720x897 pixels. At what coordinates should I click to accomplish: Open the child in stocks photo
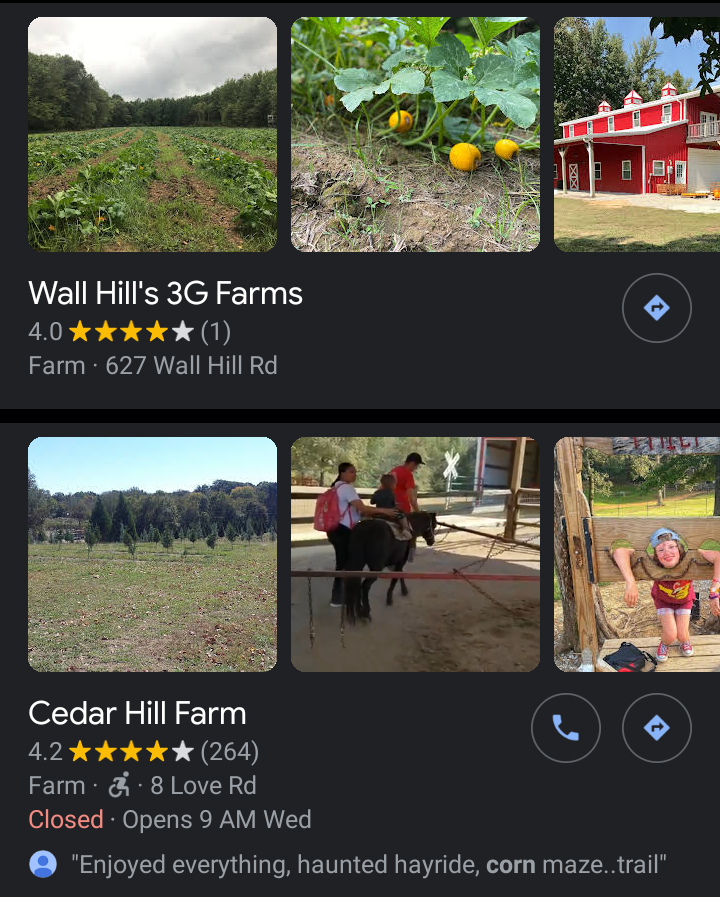[x=636, y=554]
